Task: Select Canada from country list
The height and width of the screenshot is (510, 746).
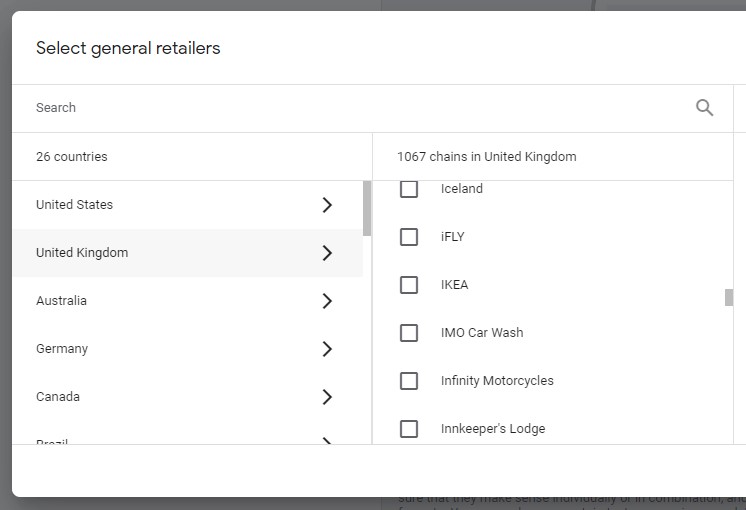Action: (x=58, y=397)
